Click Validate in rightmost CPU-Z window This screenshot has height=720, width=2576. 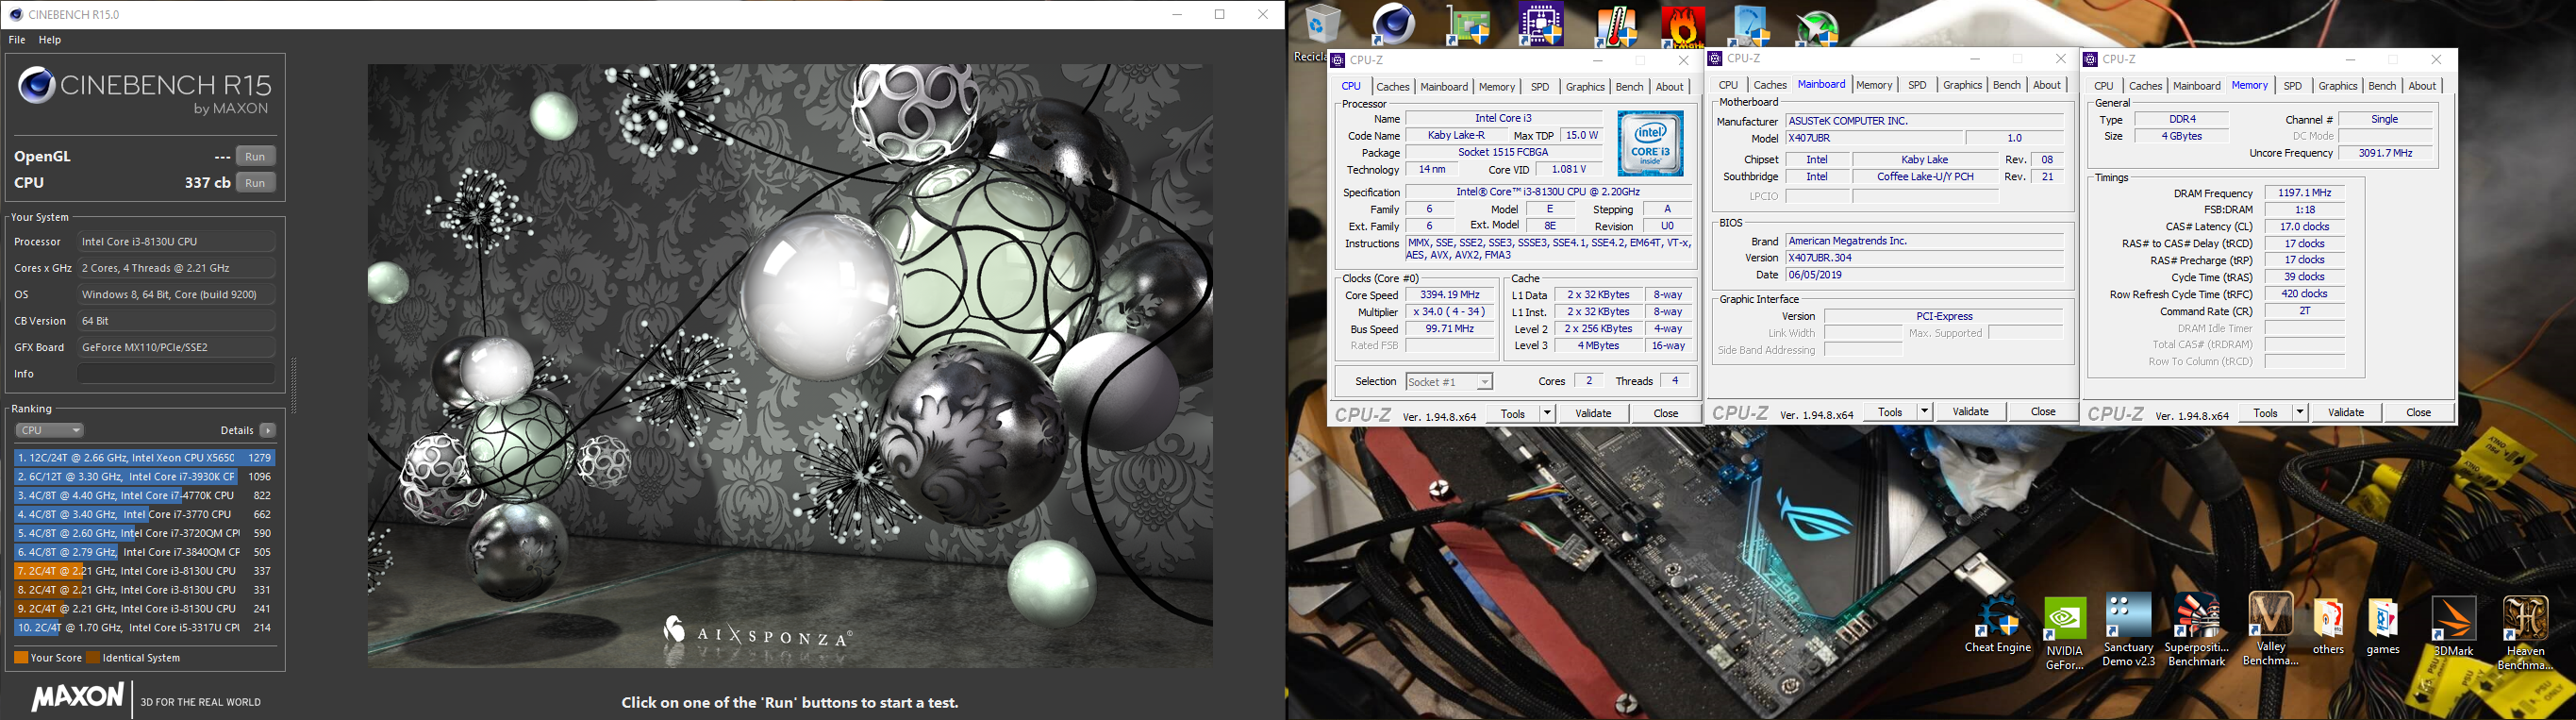tap(2345, 412)
